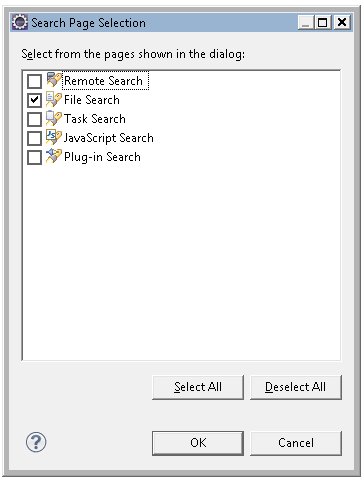Select the JavaScript Search list label
The width and height of the screenshot is (364, 480).
[x=109, y=138]
